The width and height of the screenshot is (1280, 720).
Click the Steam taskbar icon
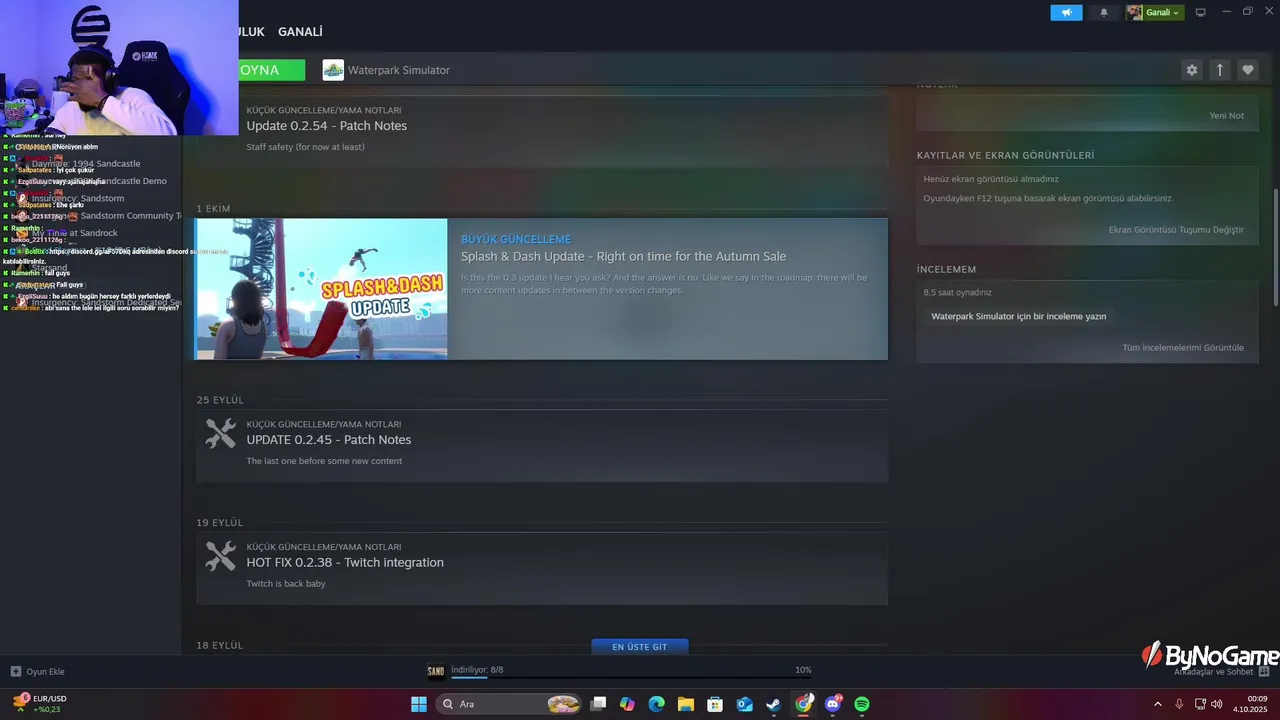click(774, 704)
